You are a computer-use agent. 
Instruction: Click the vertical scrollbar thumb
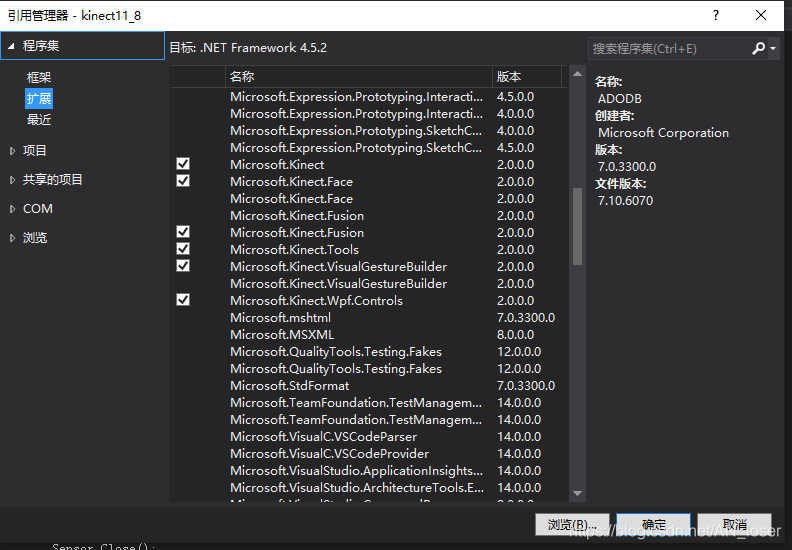(x=577, y=226)
